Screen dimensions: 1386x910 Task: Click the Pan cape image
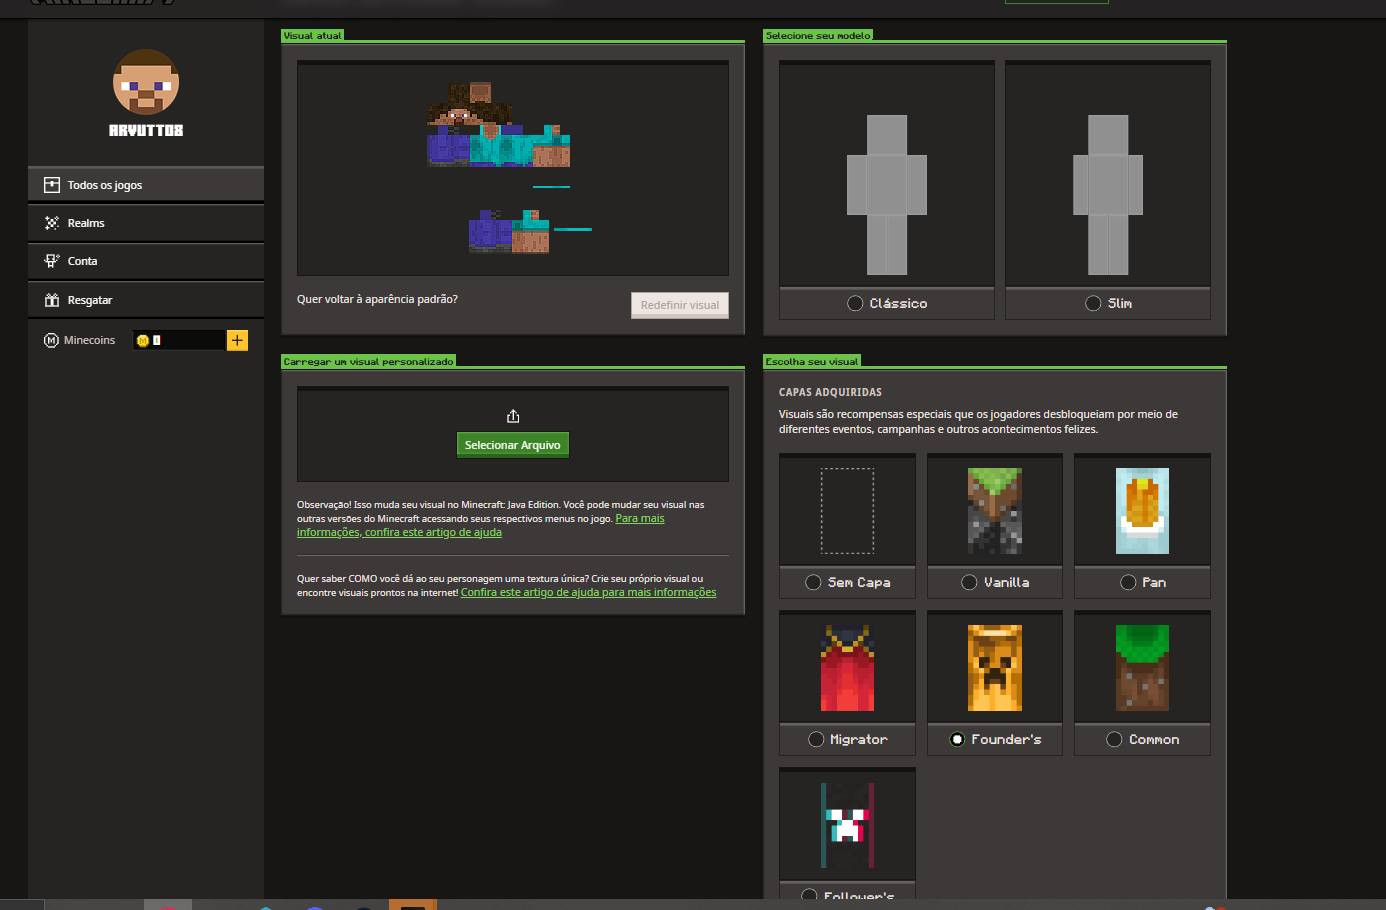(x=1142, y=511)
